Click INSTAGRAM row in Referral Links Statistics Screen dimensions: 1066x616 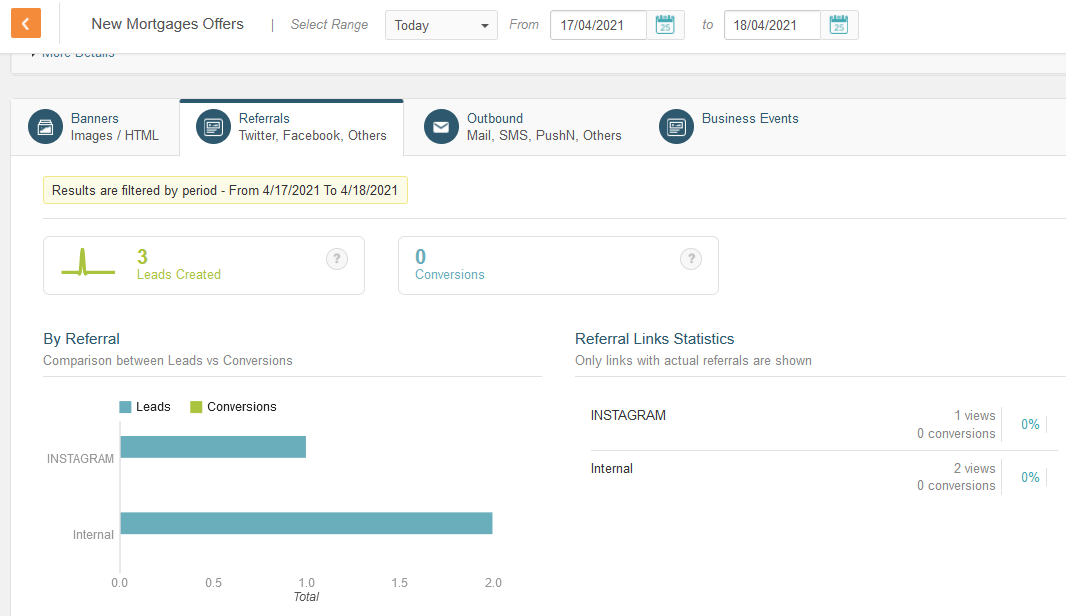pyautogui.click(x=824, y=424)
